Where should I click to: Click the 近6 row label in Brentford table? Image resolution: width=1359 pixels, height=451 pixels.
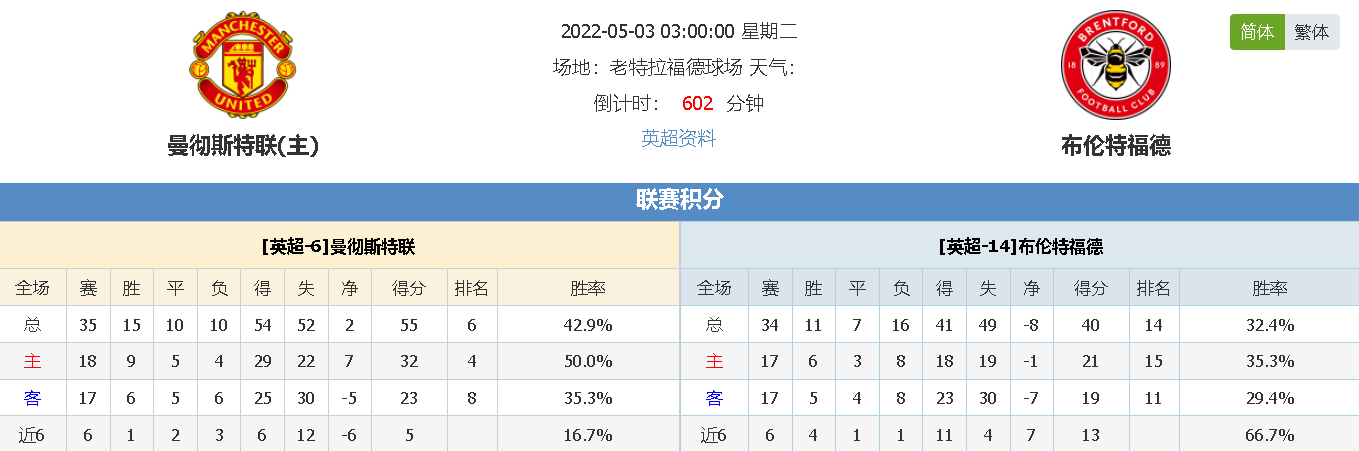point(714,435)
